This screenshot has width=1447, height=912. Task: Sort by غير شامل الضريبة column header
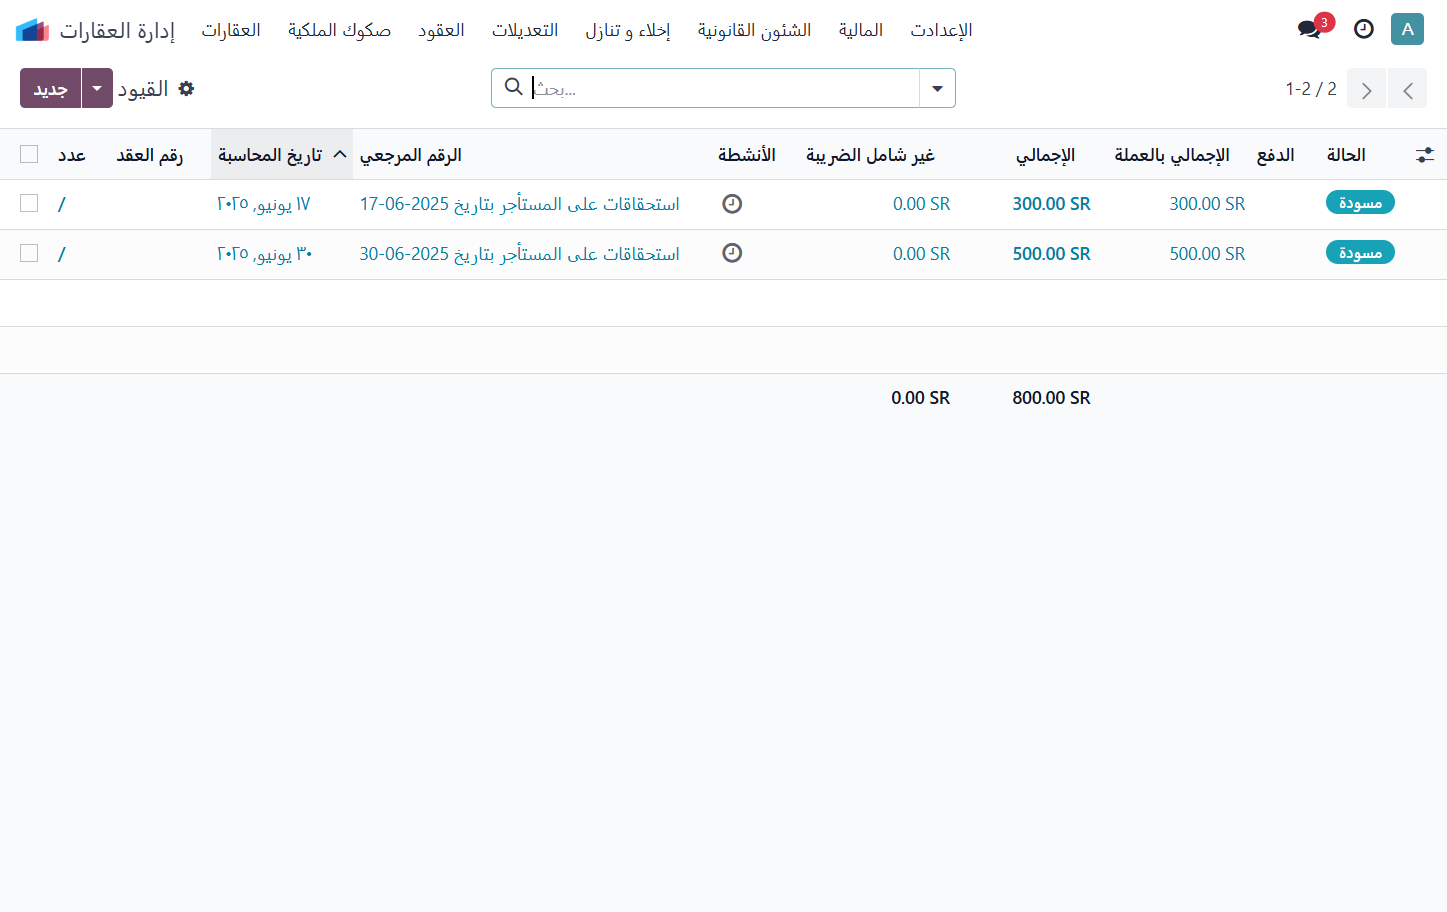(x=870, y=155)
